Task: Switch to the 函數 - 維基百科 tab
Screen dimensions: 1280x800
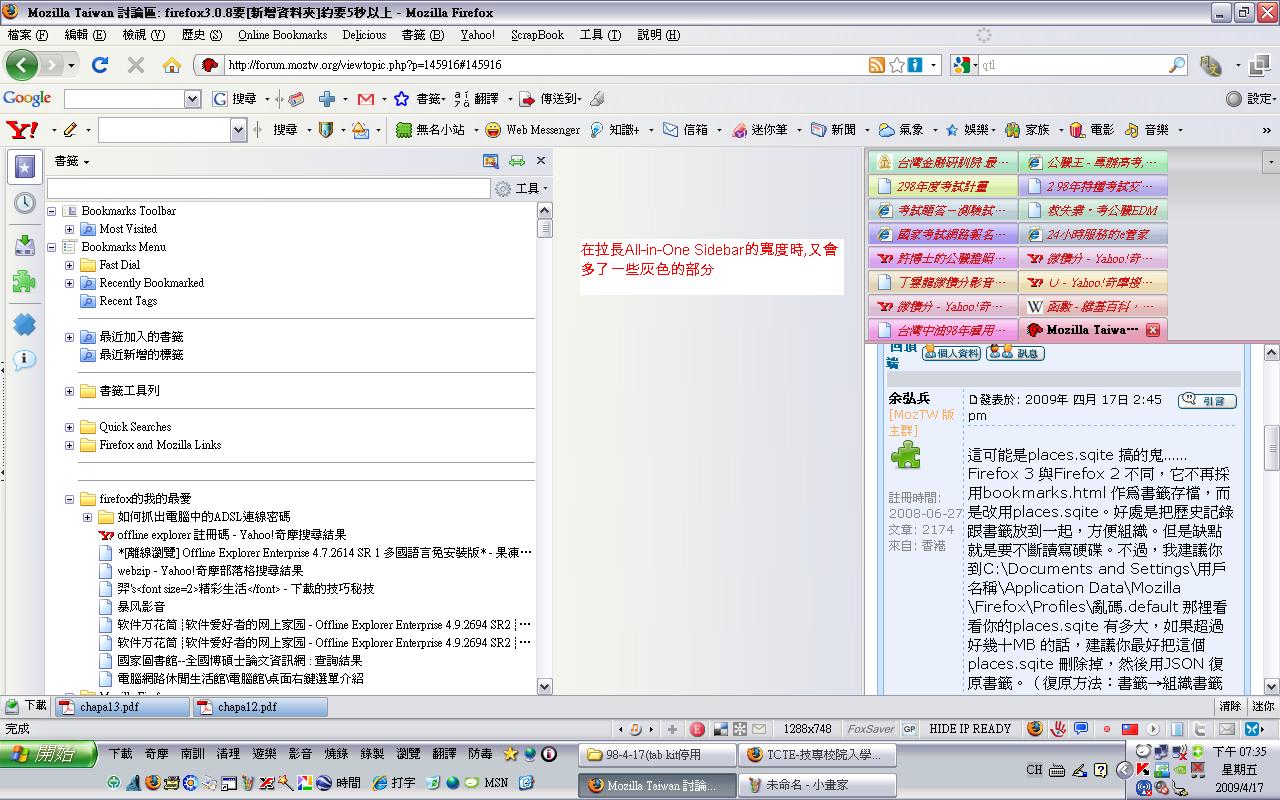Action: pos(1092,306)
